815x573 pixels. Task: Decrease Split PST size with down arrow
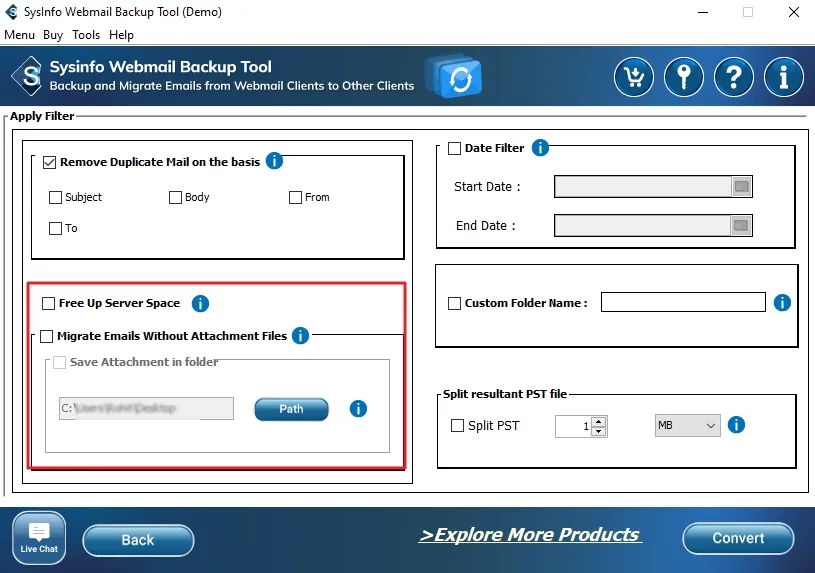click(599, 431)
